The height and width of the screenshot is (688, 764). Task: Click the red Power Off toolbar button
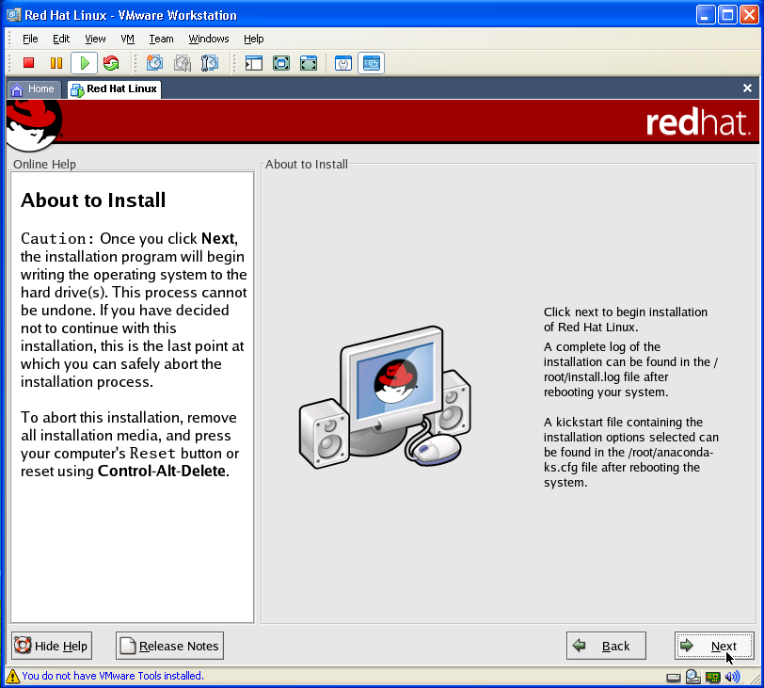pos(29,63)
